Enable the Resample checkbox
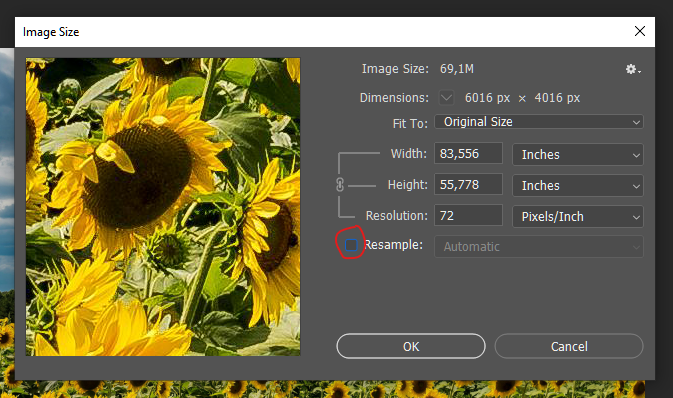 click(351, 245)
